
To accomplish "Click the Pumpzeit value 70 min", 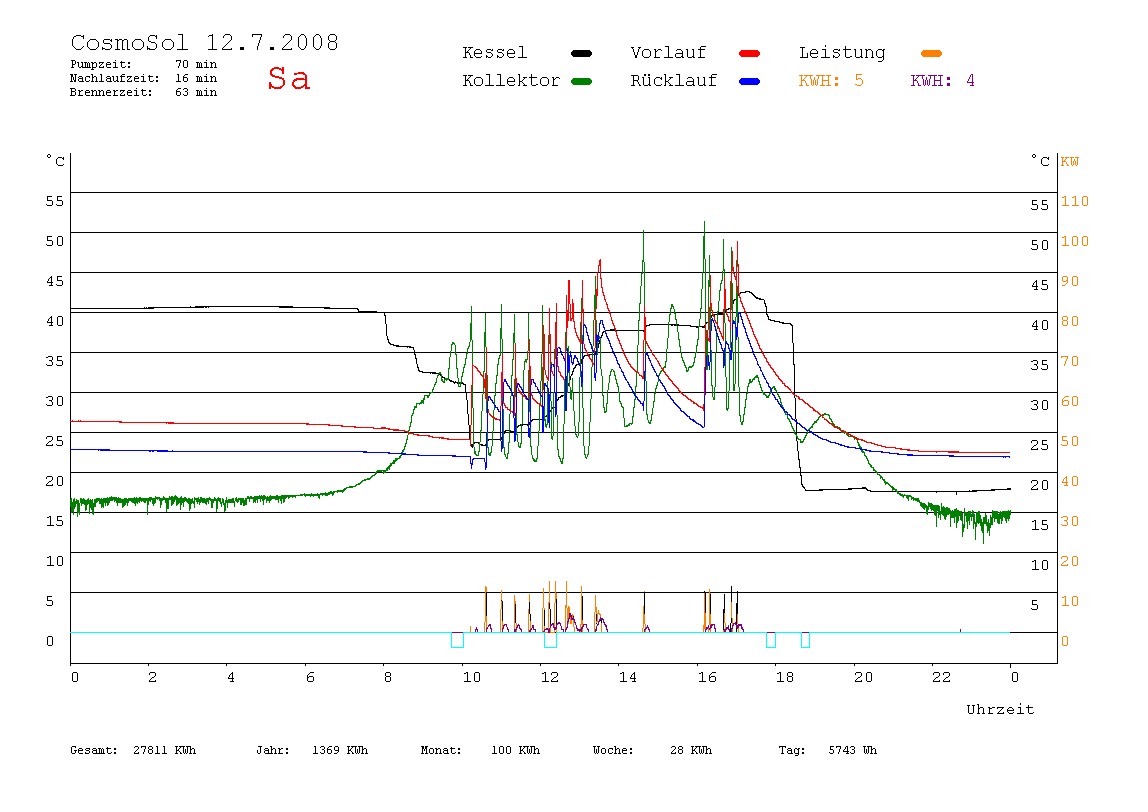I will [x=196, y=64].
